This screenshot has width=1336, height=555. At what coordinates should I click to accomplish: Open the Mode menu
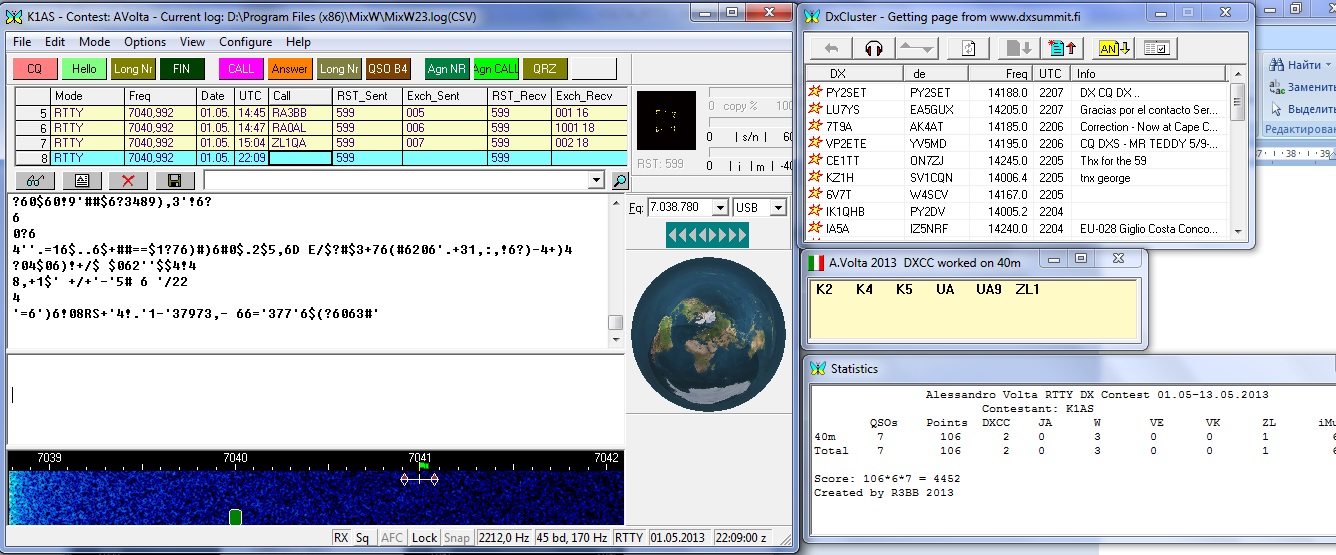(x=94, y=42)
